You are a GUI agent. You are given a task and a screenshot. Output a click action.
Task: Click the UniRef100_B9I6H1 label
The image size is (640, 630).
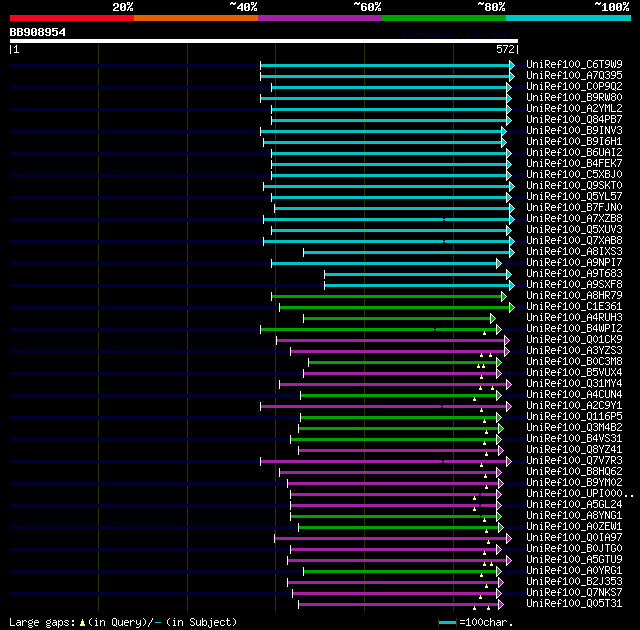coord(574,142)
